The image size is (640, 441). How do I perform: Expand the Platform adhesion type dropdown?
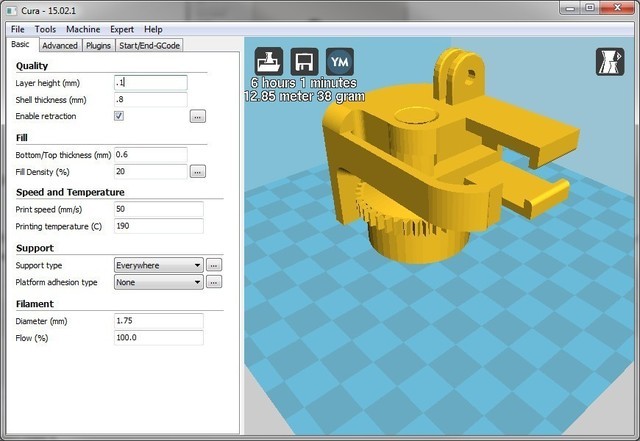point(158,282)
